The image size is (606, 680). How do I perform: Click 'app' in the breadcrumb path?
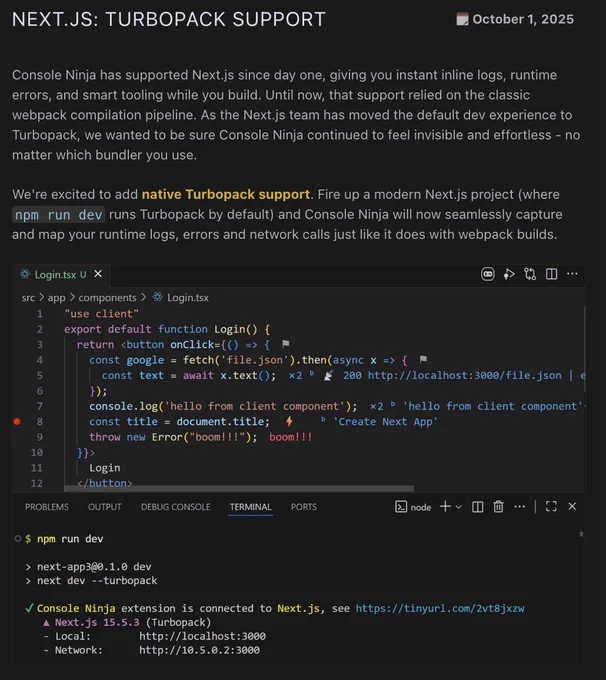pyautogui.click(x=56, y=298)
